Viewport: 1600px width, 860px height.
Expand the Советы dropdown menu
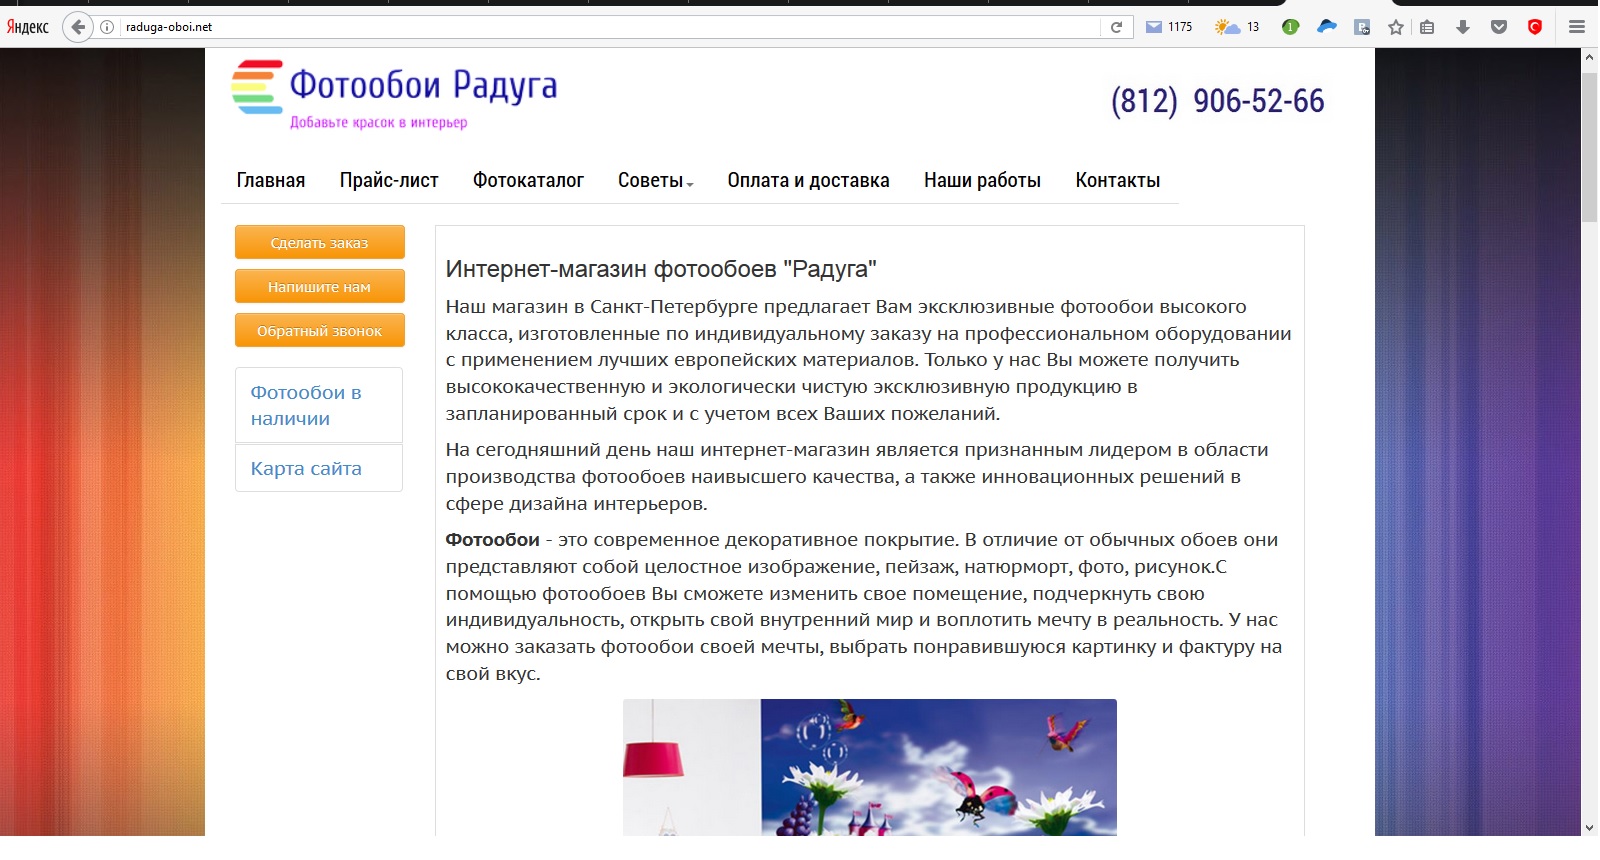click(x=655, y=180)
